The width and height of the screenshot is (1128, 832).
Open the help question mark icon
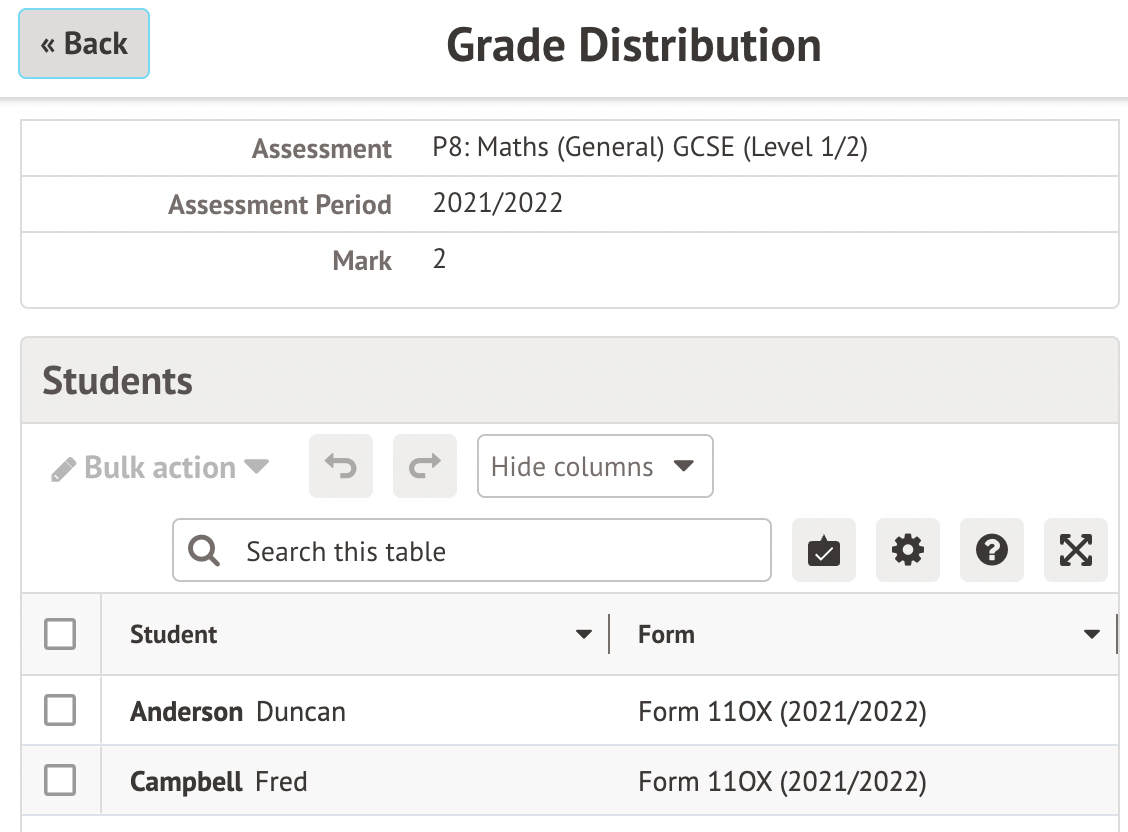pos(992,550)
